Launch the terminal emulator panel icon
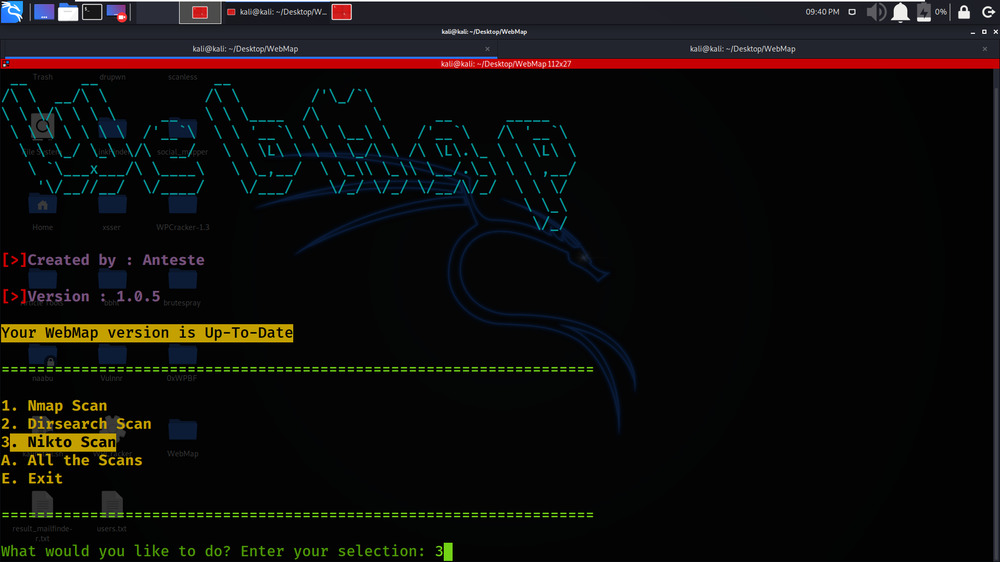Viewport: 1000px width, 562px height. pos(92,12)
